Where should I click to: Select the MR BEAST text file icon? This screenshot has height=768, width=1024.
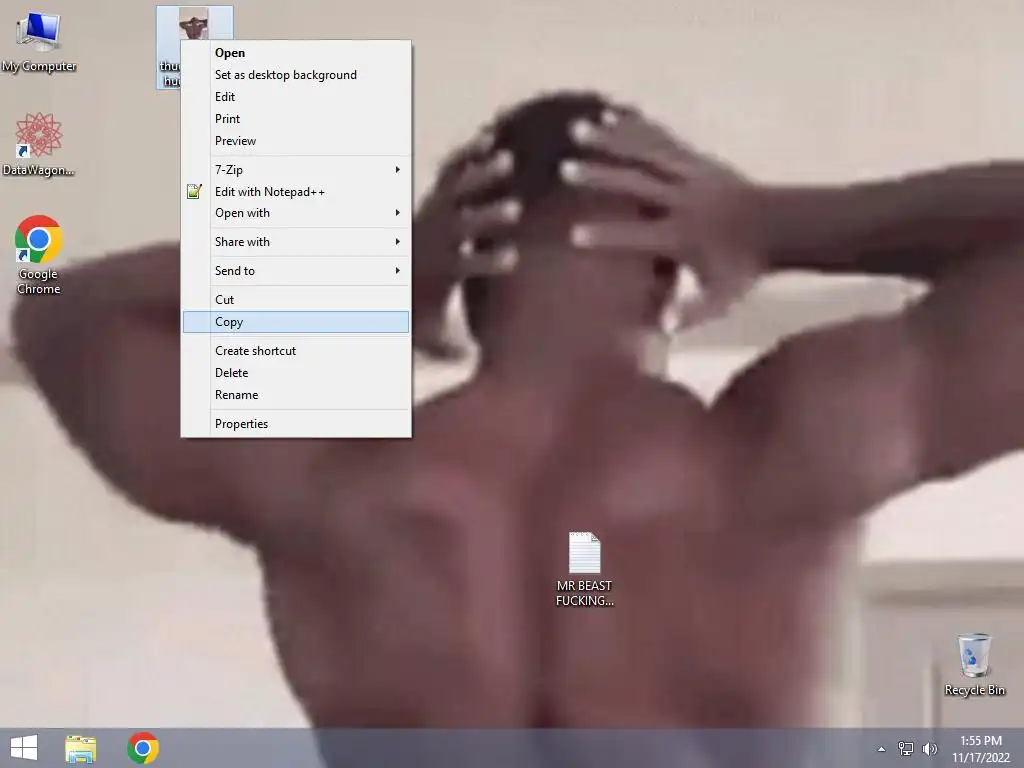(x=584, y=569)
